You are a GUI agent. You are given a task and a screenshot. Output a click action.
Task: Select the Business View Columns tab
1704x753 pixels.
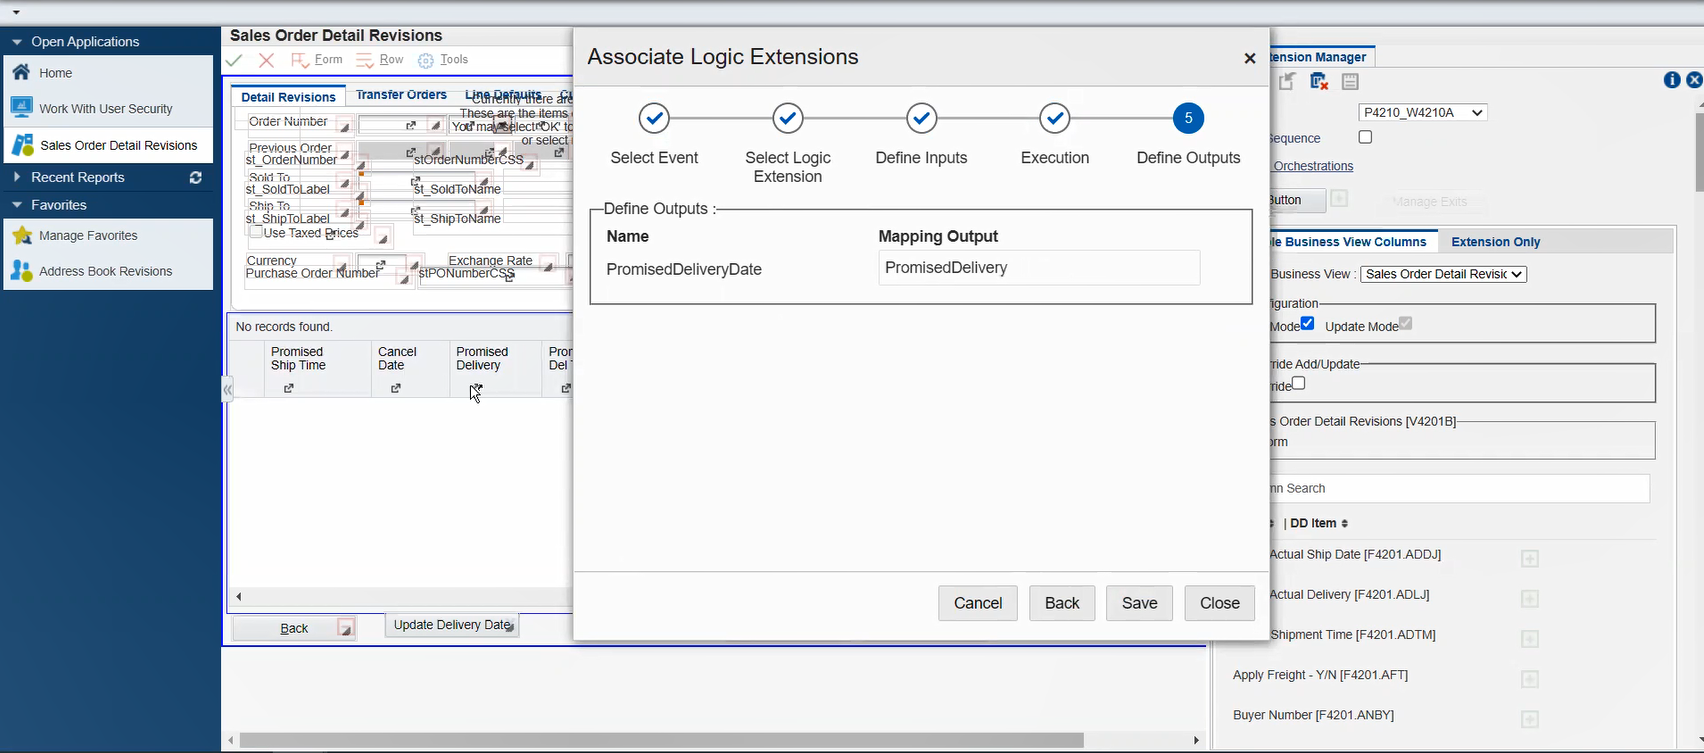coord(1352,242)
